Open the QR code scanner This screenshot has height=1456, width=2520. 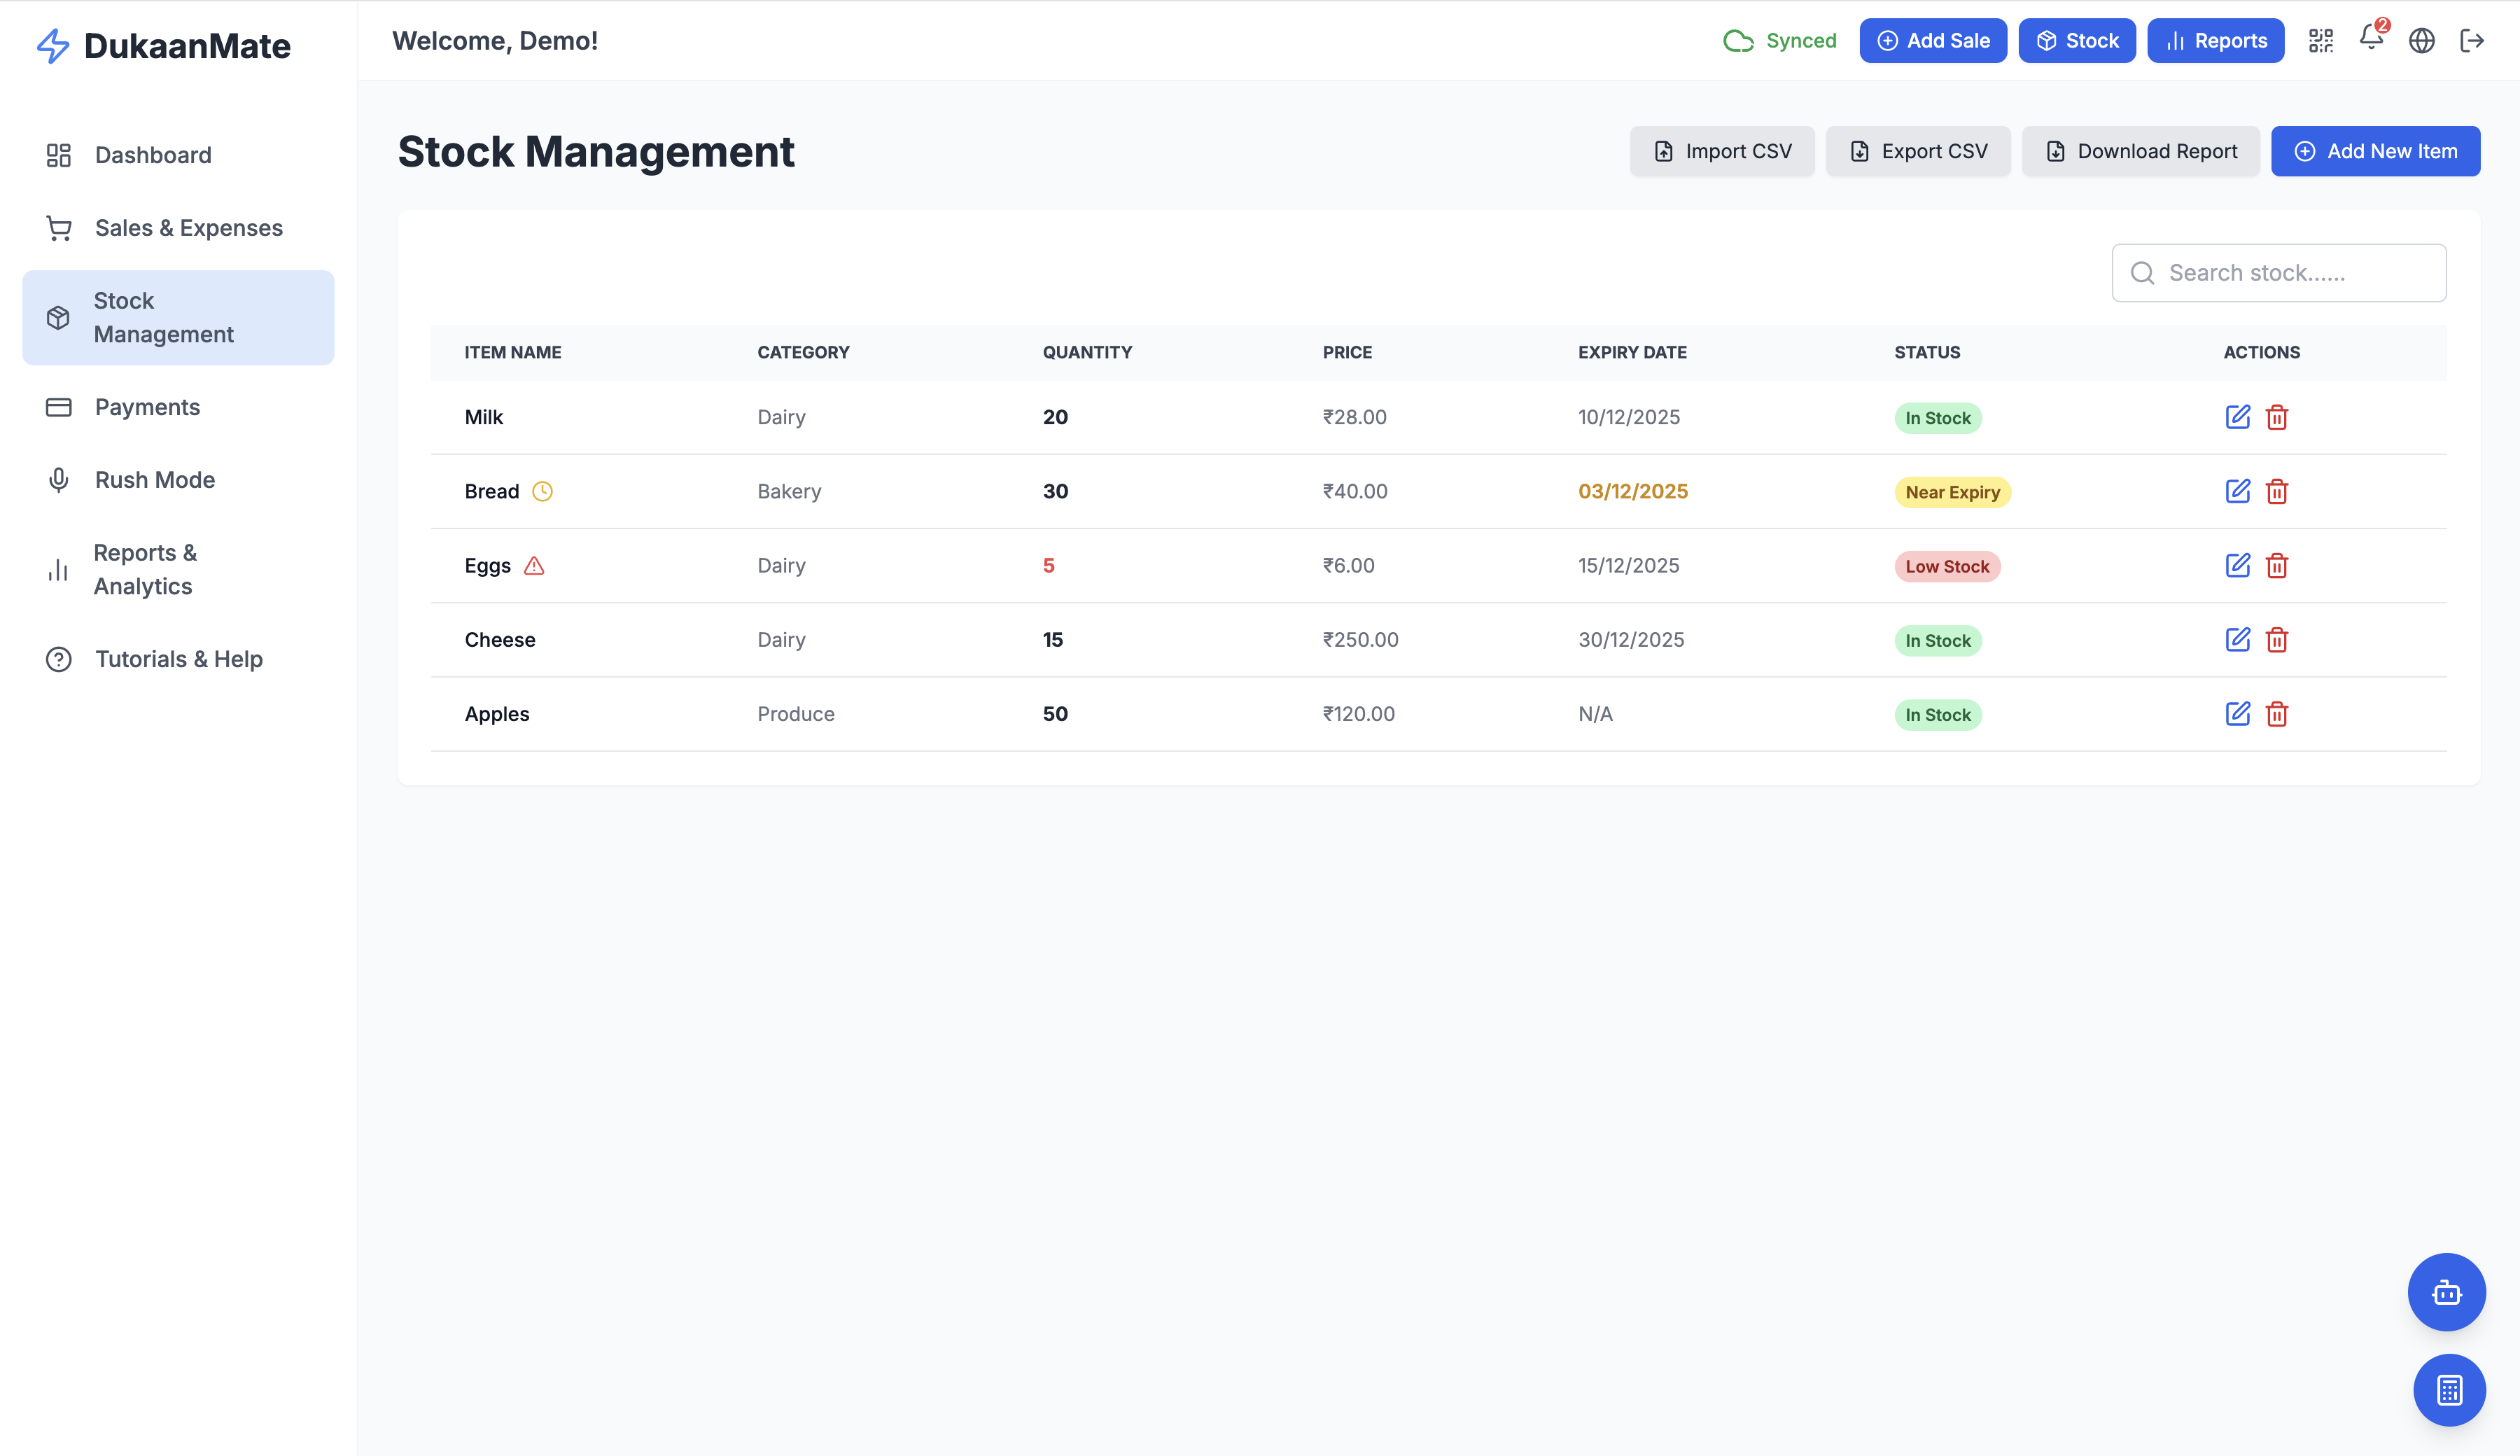[x=2321, y=40]
